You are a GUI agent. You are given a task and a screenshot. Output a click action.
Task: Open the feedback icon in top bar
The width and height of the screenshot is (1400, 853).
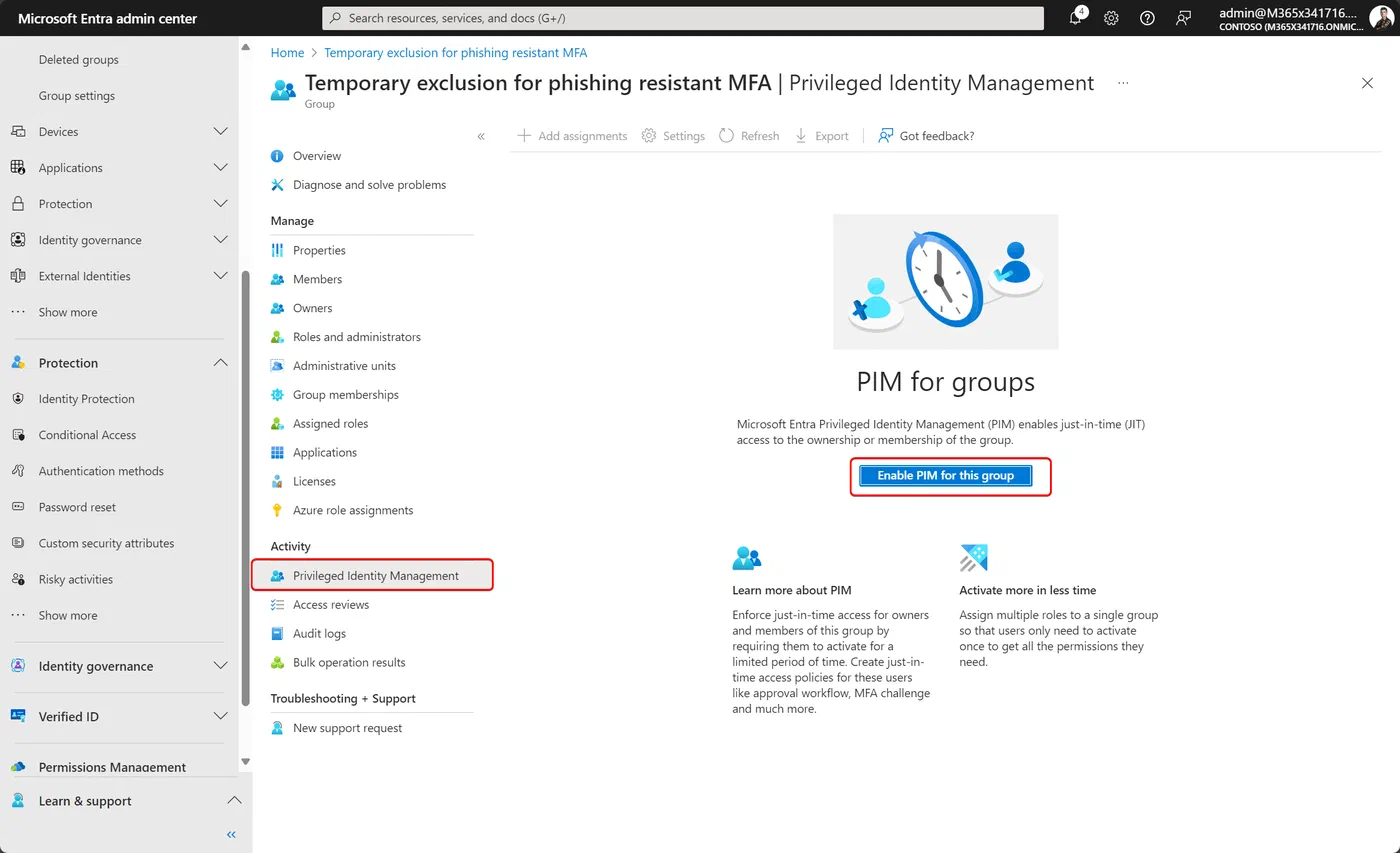pos(1184,18)
